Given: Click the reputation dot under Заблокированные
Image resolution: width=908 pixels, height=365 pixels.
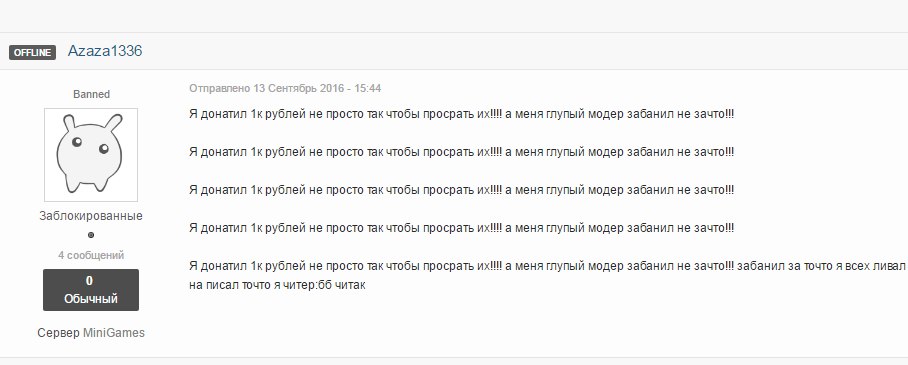Looking at the screenshot, I should pyautogui.click(x=91, y=235).
